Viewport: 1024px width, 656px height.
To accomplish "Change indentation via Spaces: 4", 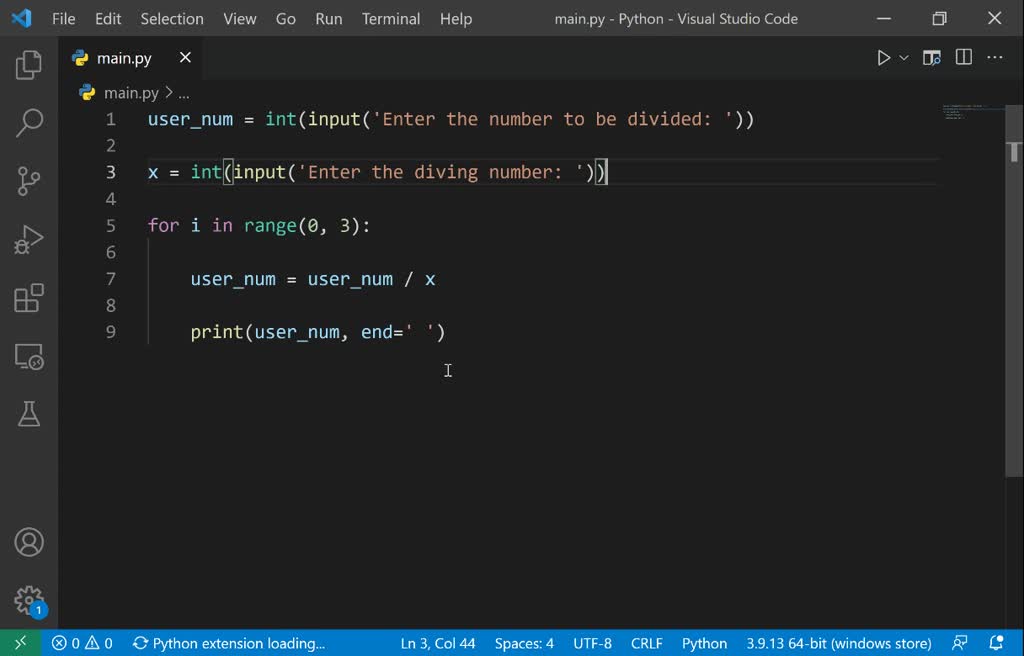I will click(x=523, y=643).
